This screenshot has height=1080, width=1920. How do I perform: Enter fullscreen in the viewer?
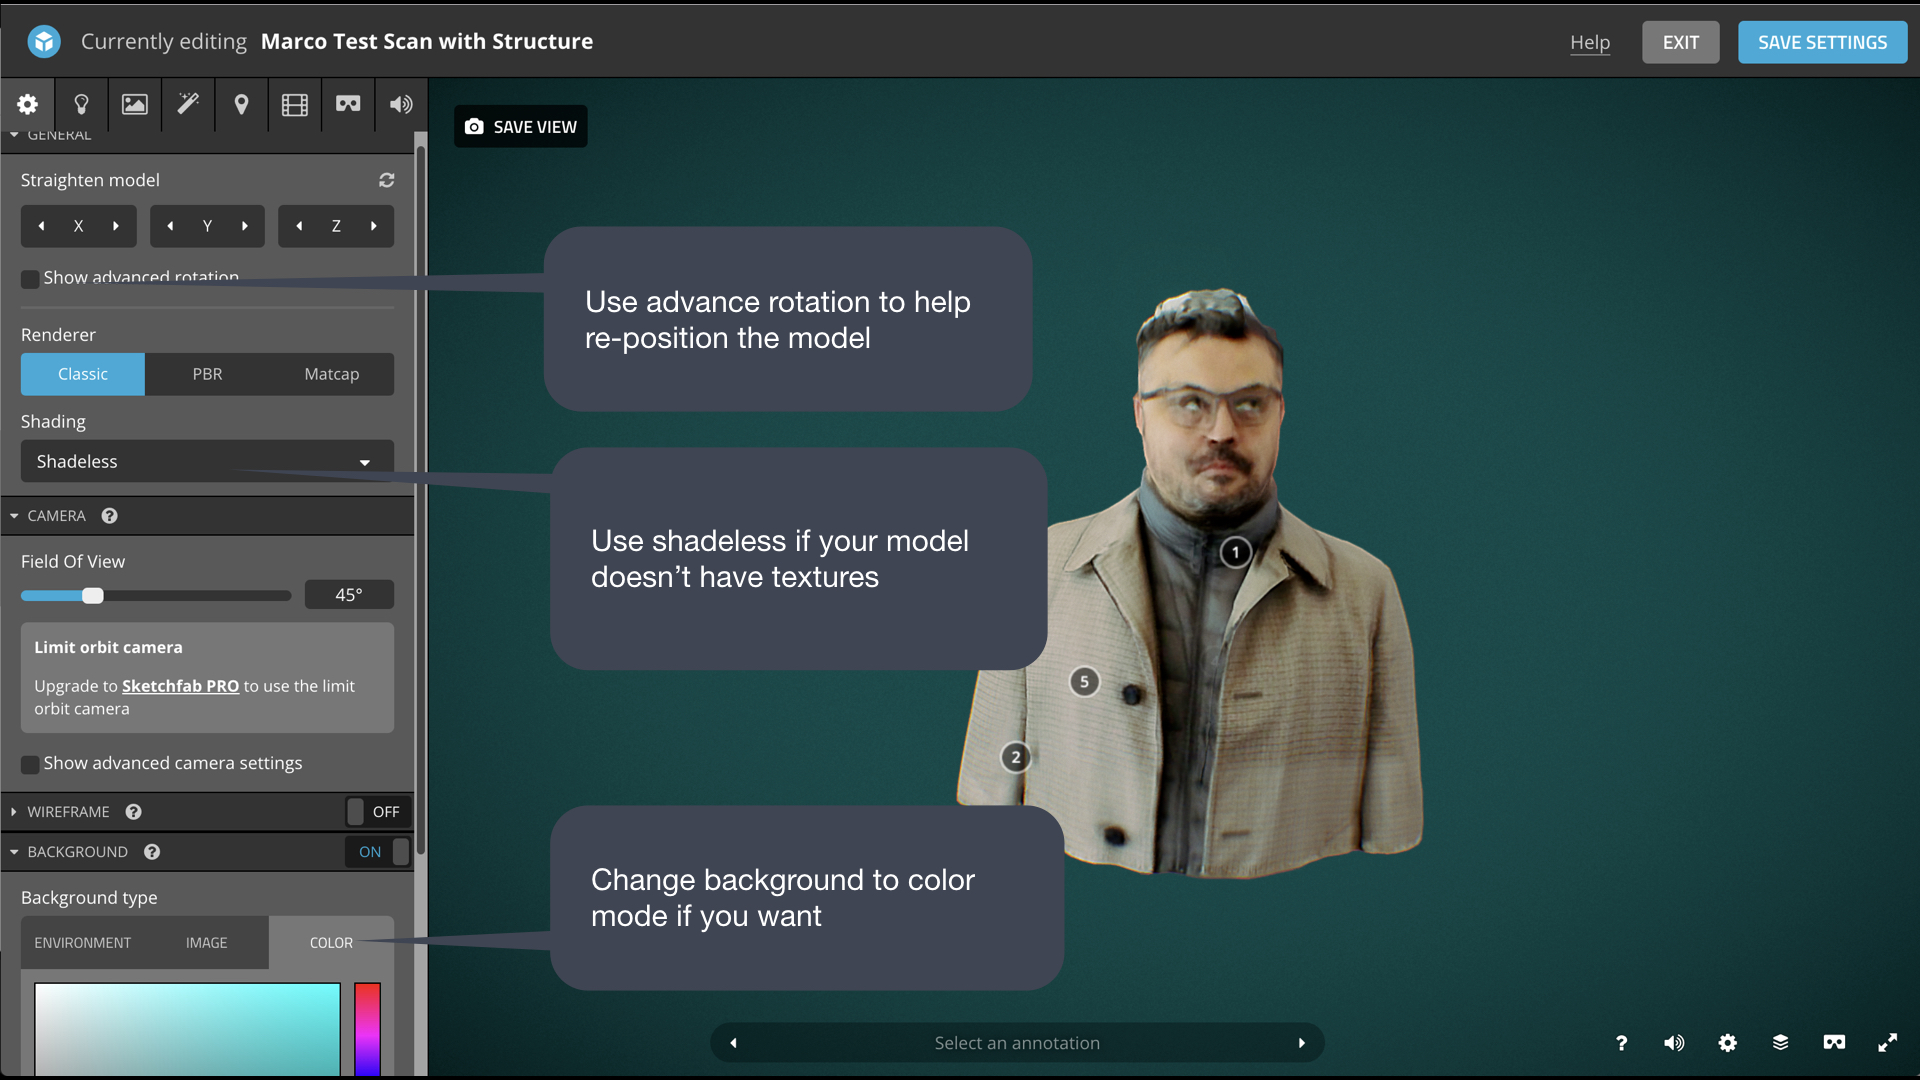tap(1887, 1043)
